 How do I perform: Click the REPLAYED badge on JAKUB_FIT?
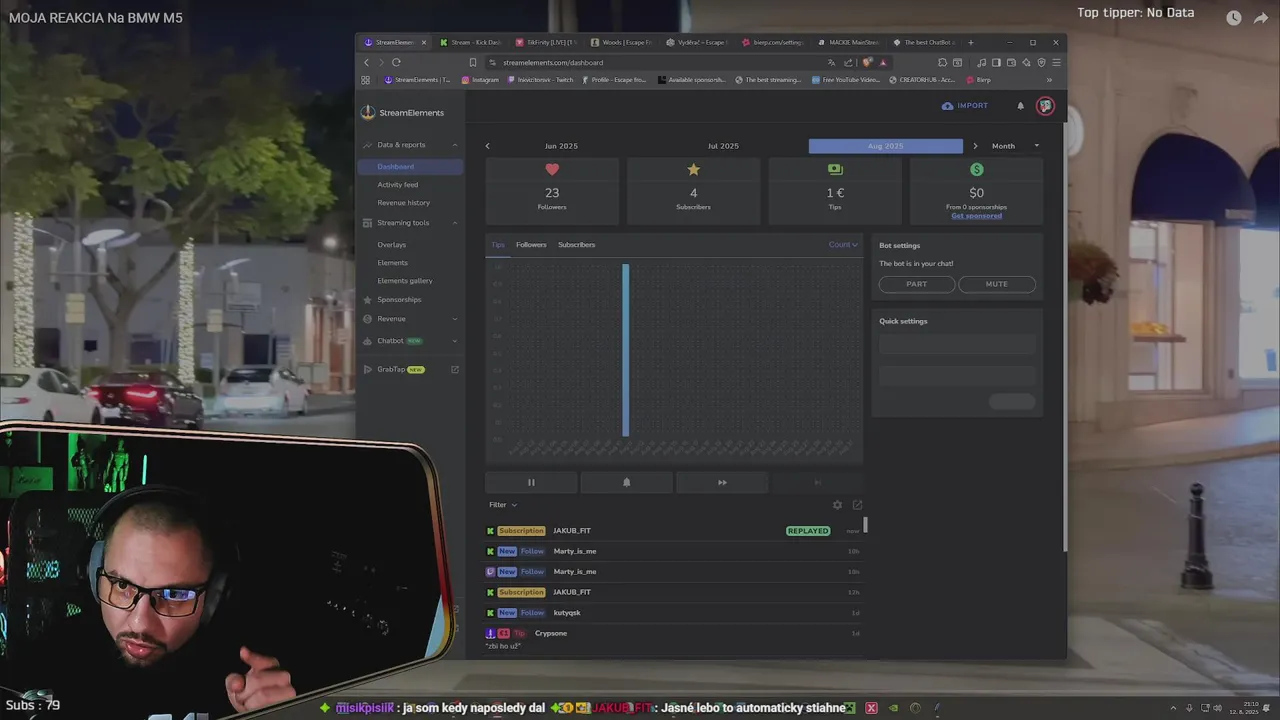click(x=808, y=531)
